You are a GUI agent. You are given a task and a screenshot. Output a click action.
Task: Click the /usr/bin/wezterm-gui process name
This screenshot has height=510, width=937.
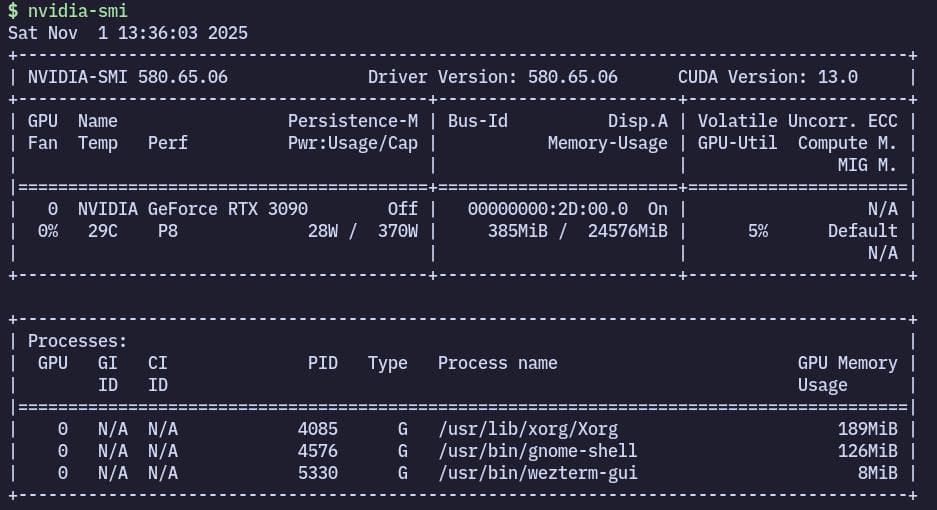coord(537,473)
